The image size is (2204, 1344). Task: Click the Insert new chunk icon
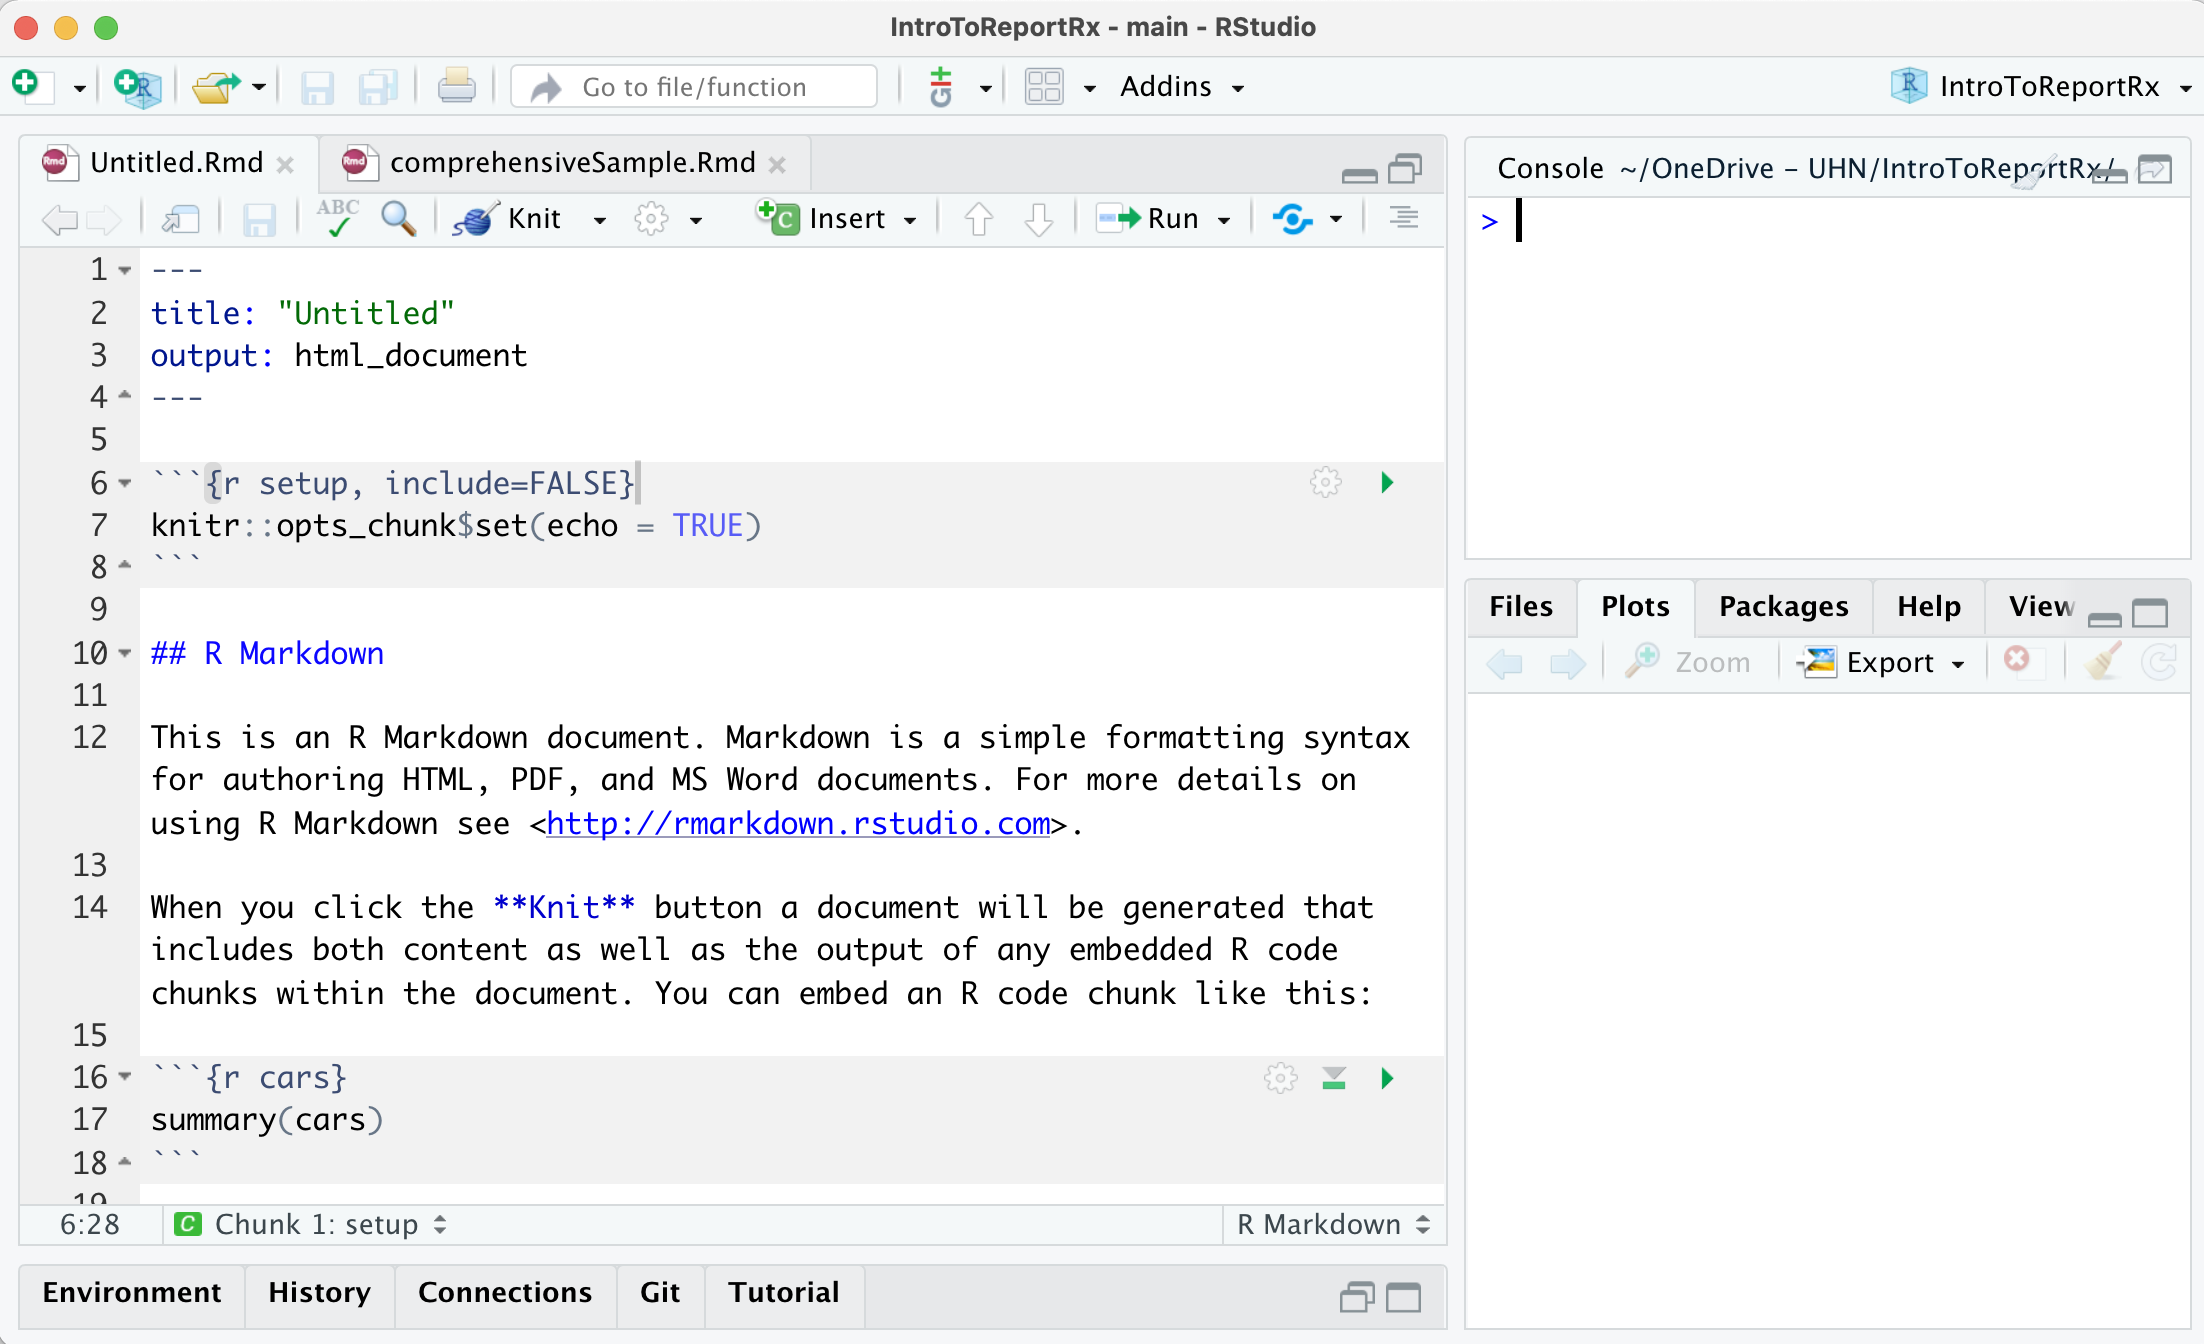pyautogui.click(x=777, y=217)
